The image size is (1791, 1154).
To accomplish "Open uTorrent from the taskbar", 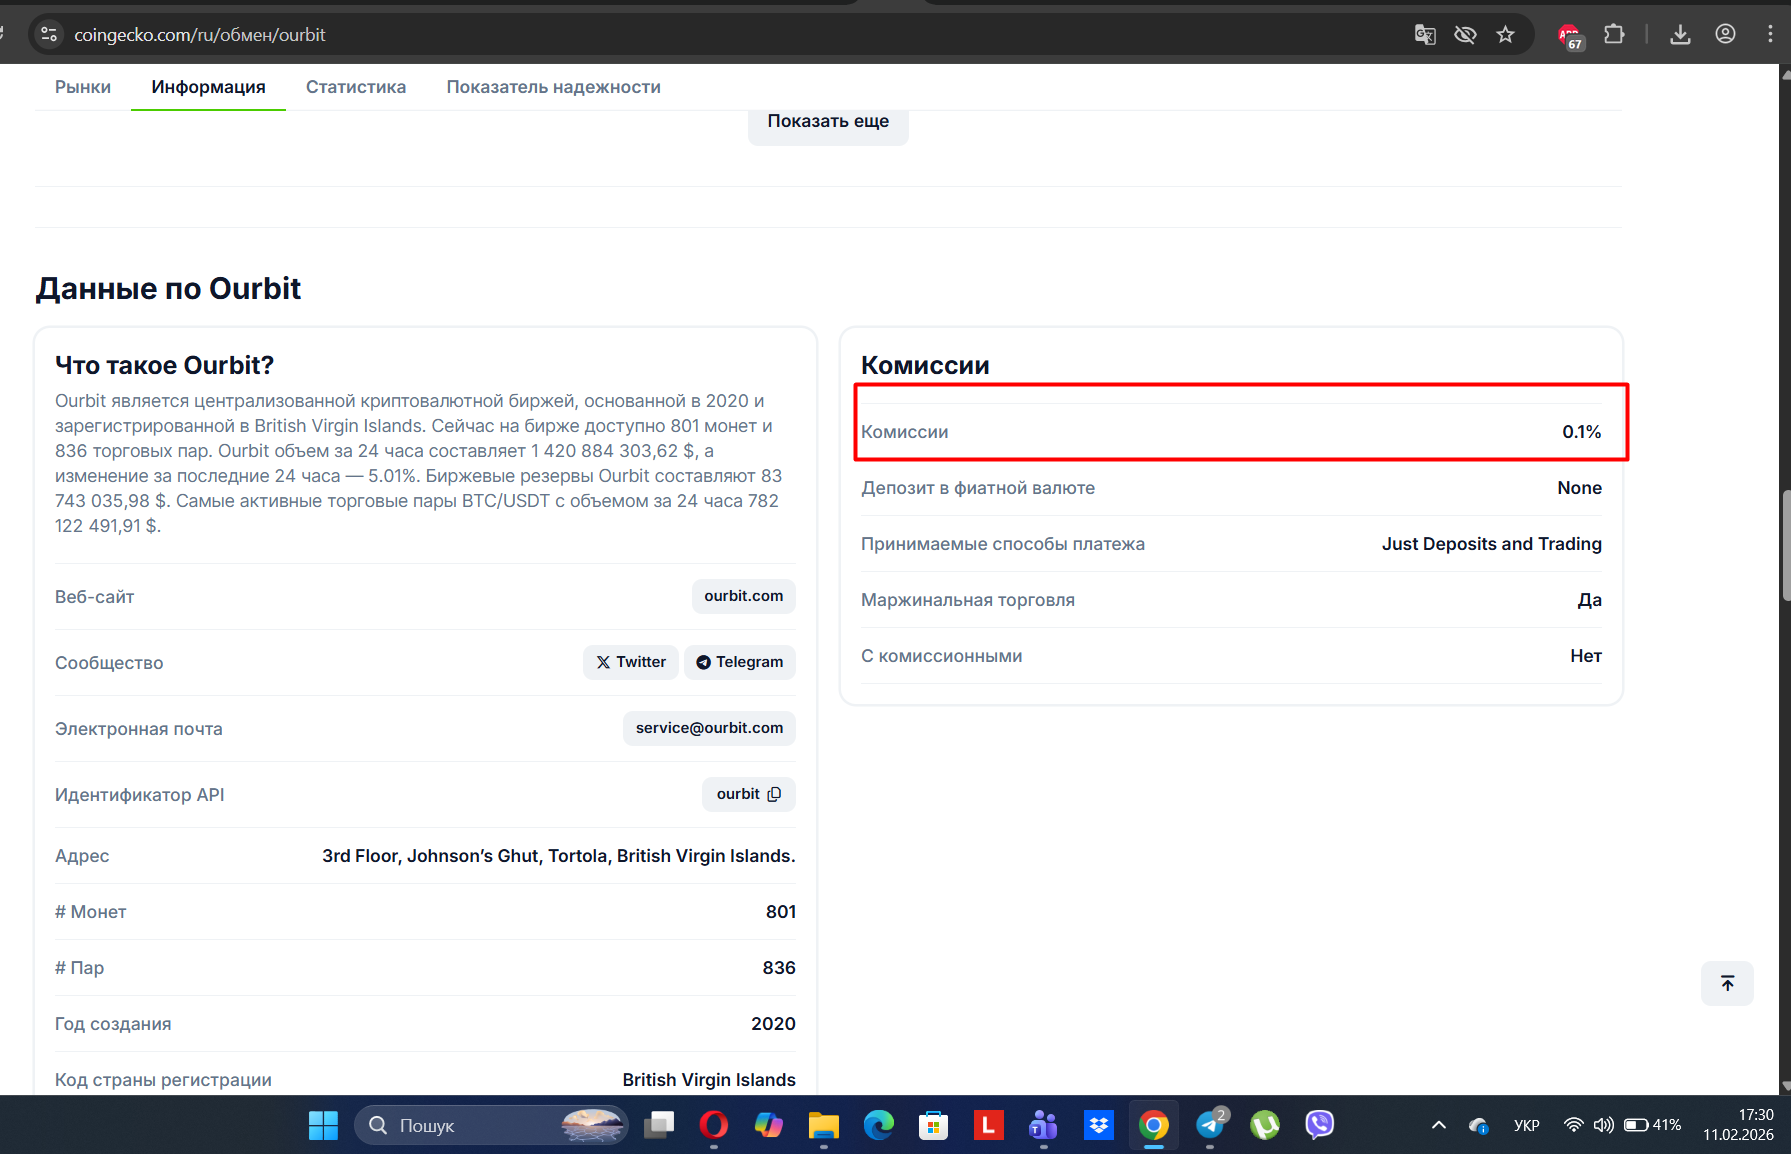I will [1265, 1125].
